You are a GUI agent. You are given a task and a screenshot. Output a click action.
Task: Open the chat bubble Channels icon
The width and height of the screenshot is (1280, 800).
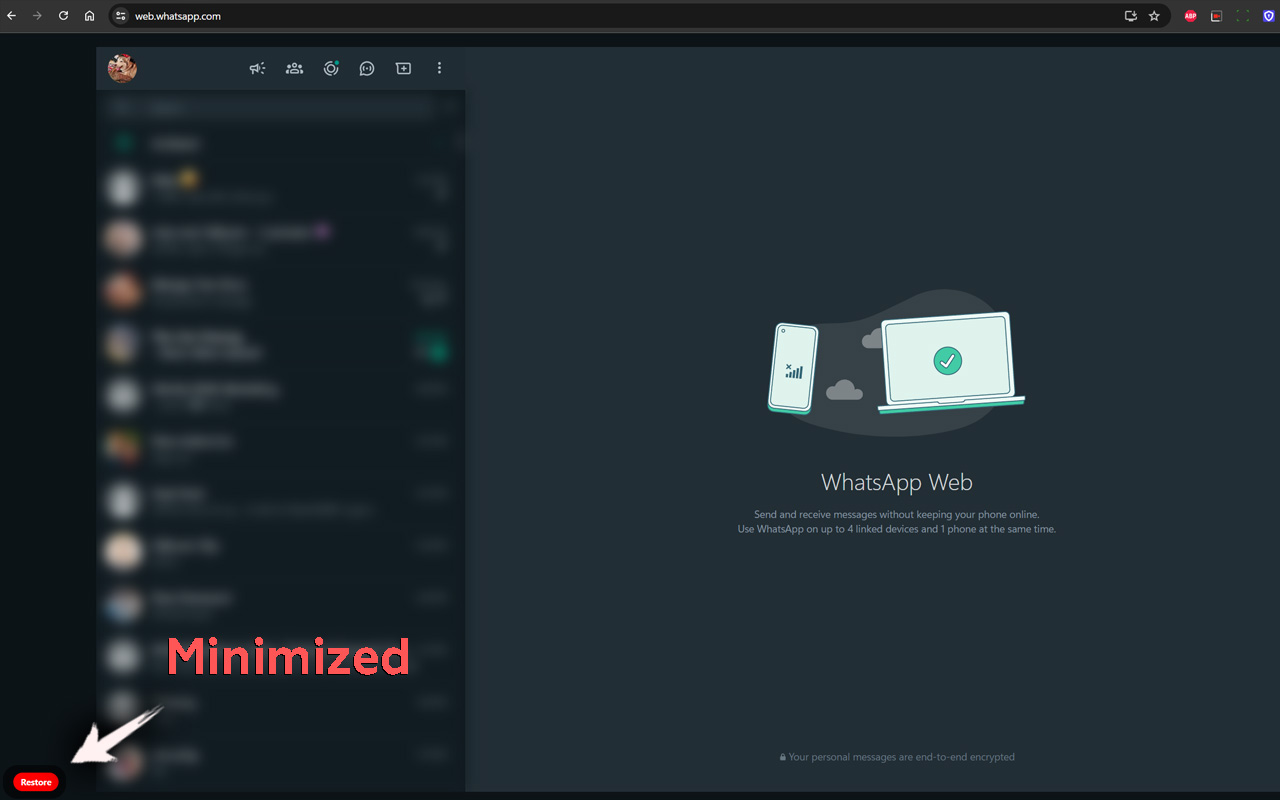click(x=367, y=68)
